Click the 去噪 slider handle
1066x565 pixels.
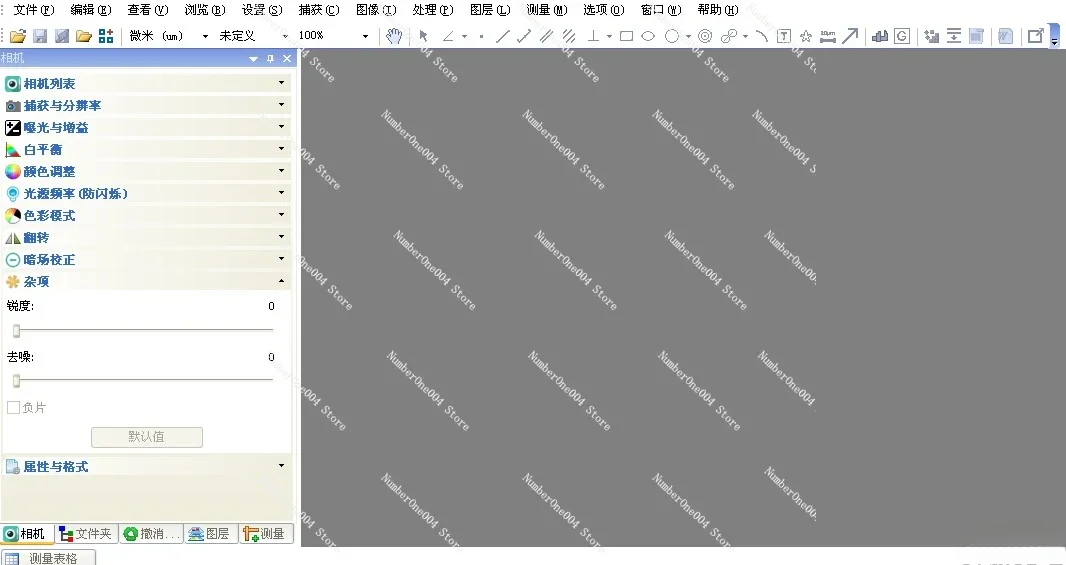pyautogui.click(x=16, y=381)
